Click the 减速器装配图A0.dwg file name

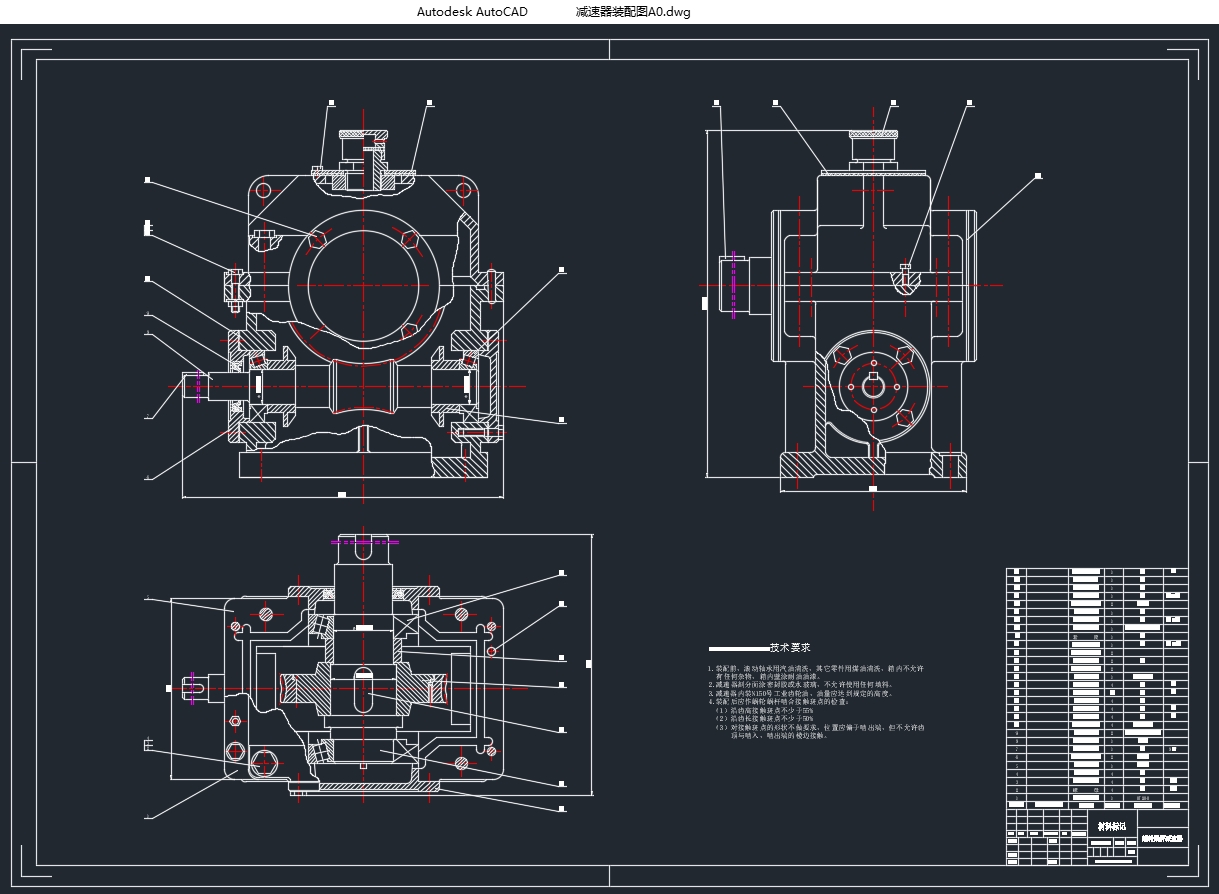tap(633, 12)
